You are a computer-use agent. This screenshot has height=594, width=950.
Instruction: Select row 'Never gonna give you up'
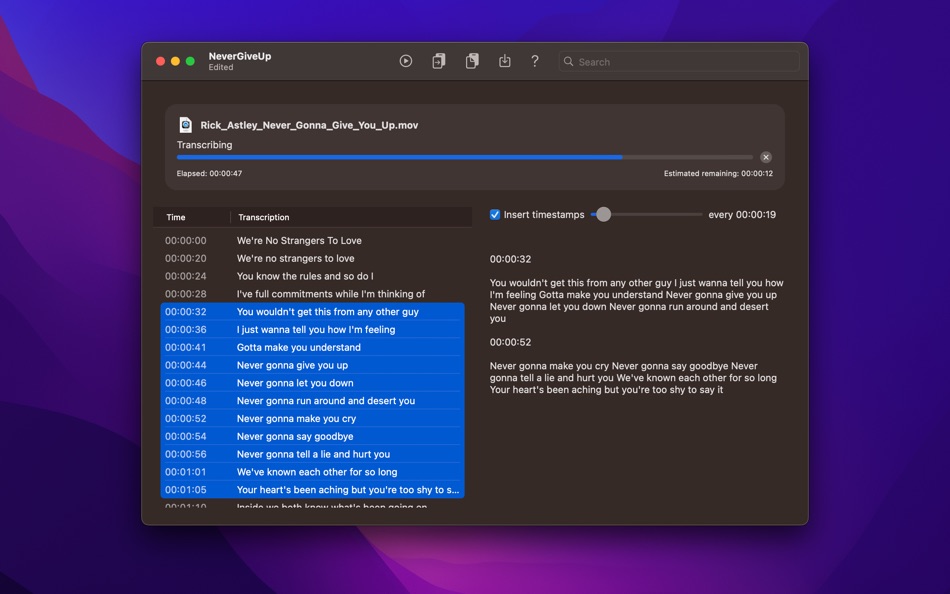[313, 365]
